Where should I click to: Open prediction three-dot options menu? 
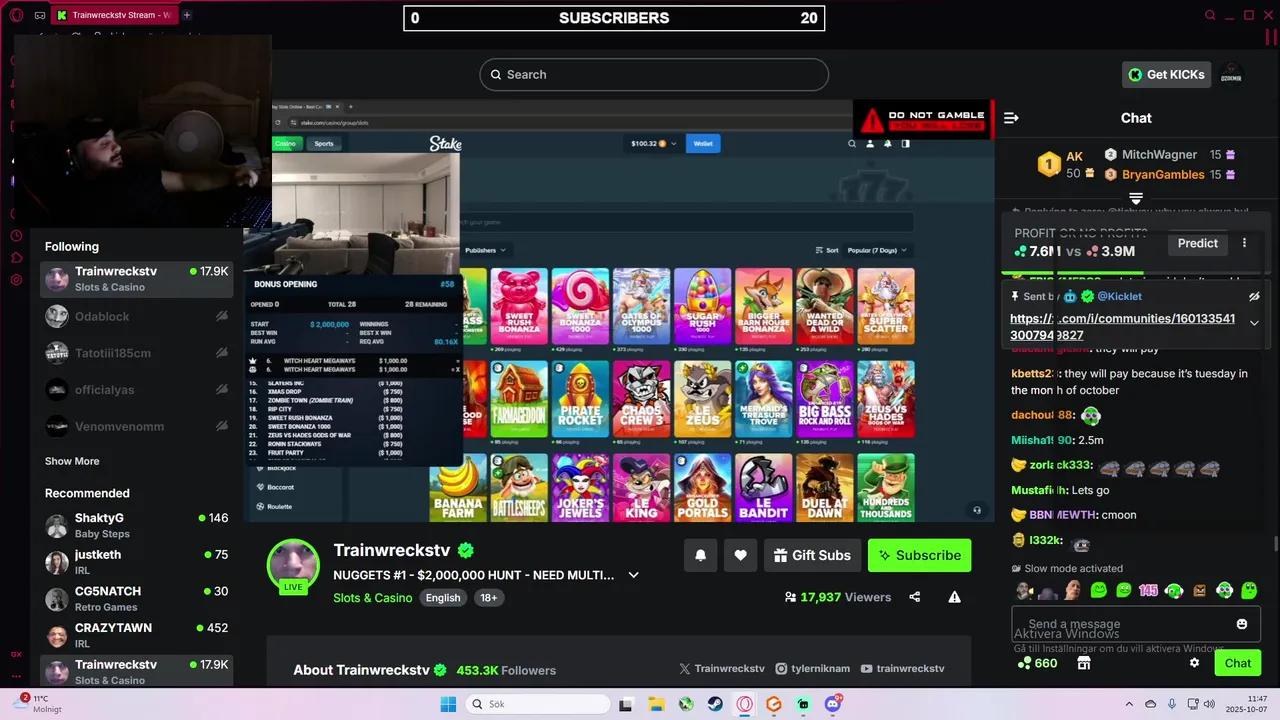tap(1244, 243)
